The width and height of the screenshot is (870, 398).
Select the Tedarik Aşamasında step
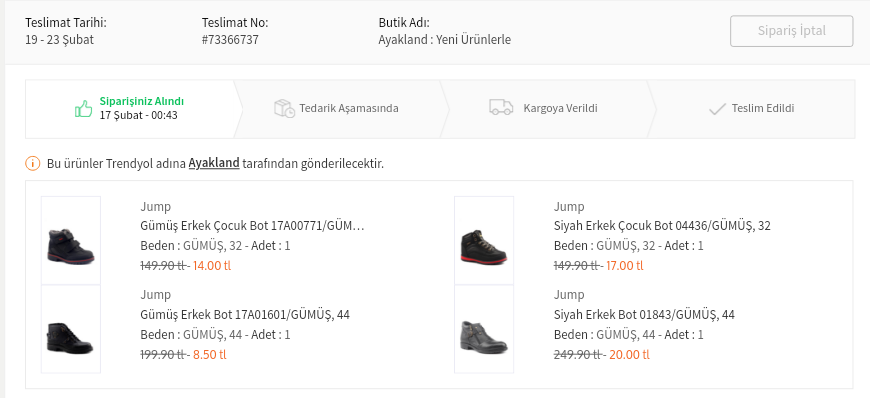338,109
